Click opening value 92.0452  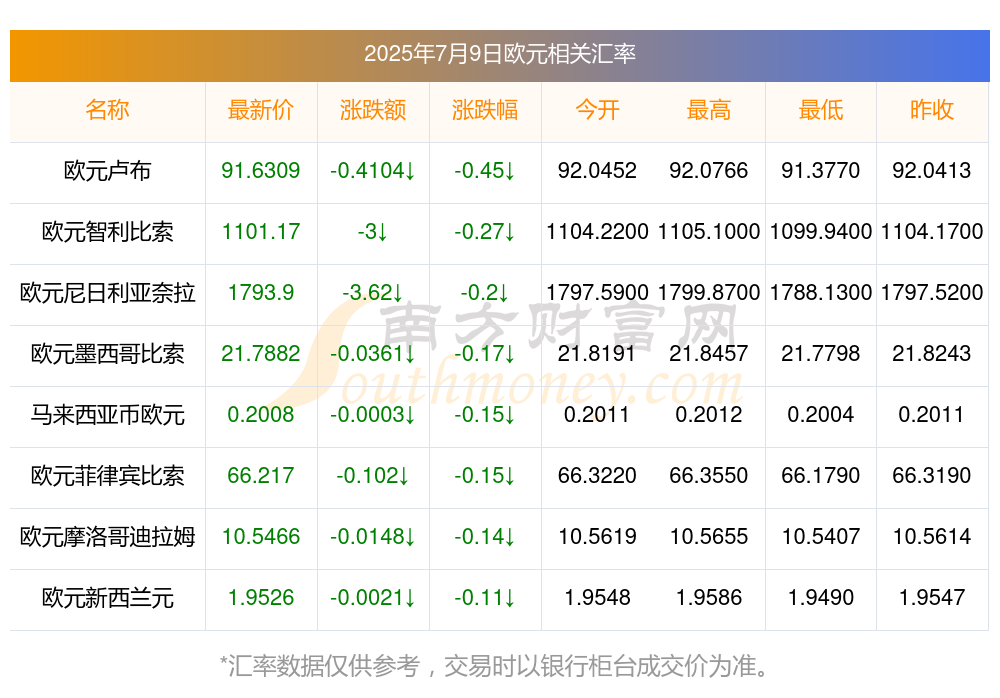[597, 170]
